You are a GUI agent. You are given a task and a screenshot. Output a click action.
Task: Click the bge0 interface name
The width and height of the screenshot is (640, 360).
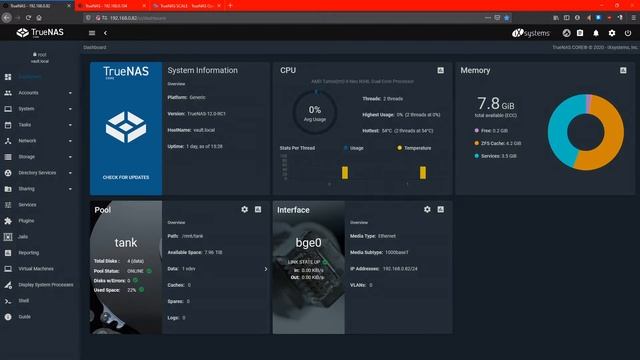[308, 243]
